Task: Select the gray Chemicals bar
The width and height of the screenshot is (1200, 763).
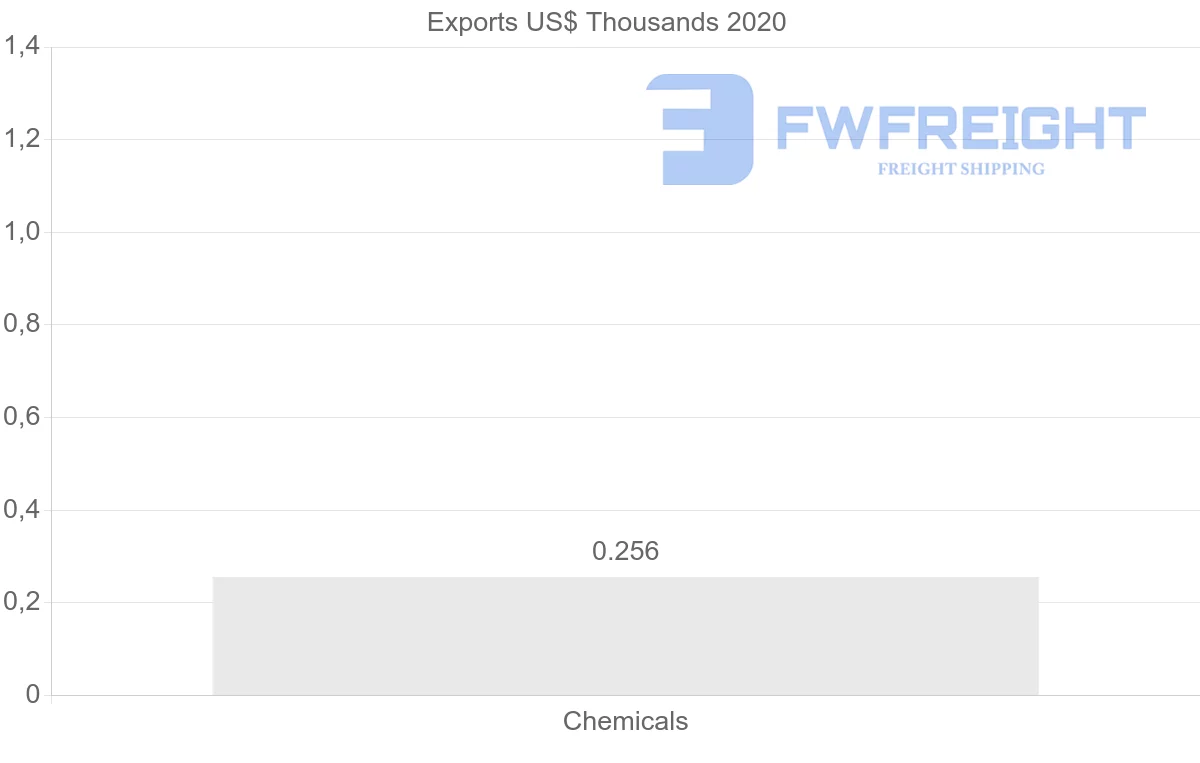Action: pos(625,636)
